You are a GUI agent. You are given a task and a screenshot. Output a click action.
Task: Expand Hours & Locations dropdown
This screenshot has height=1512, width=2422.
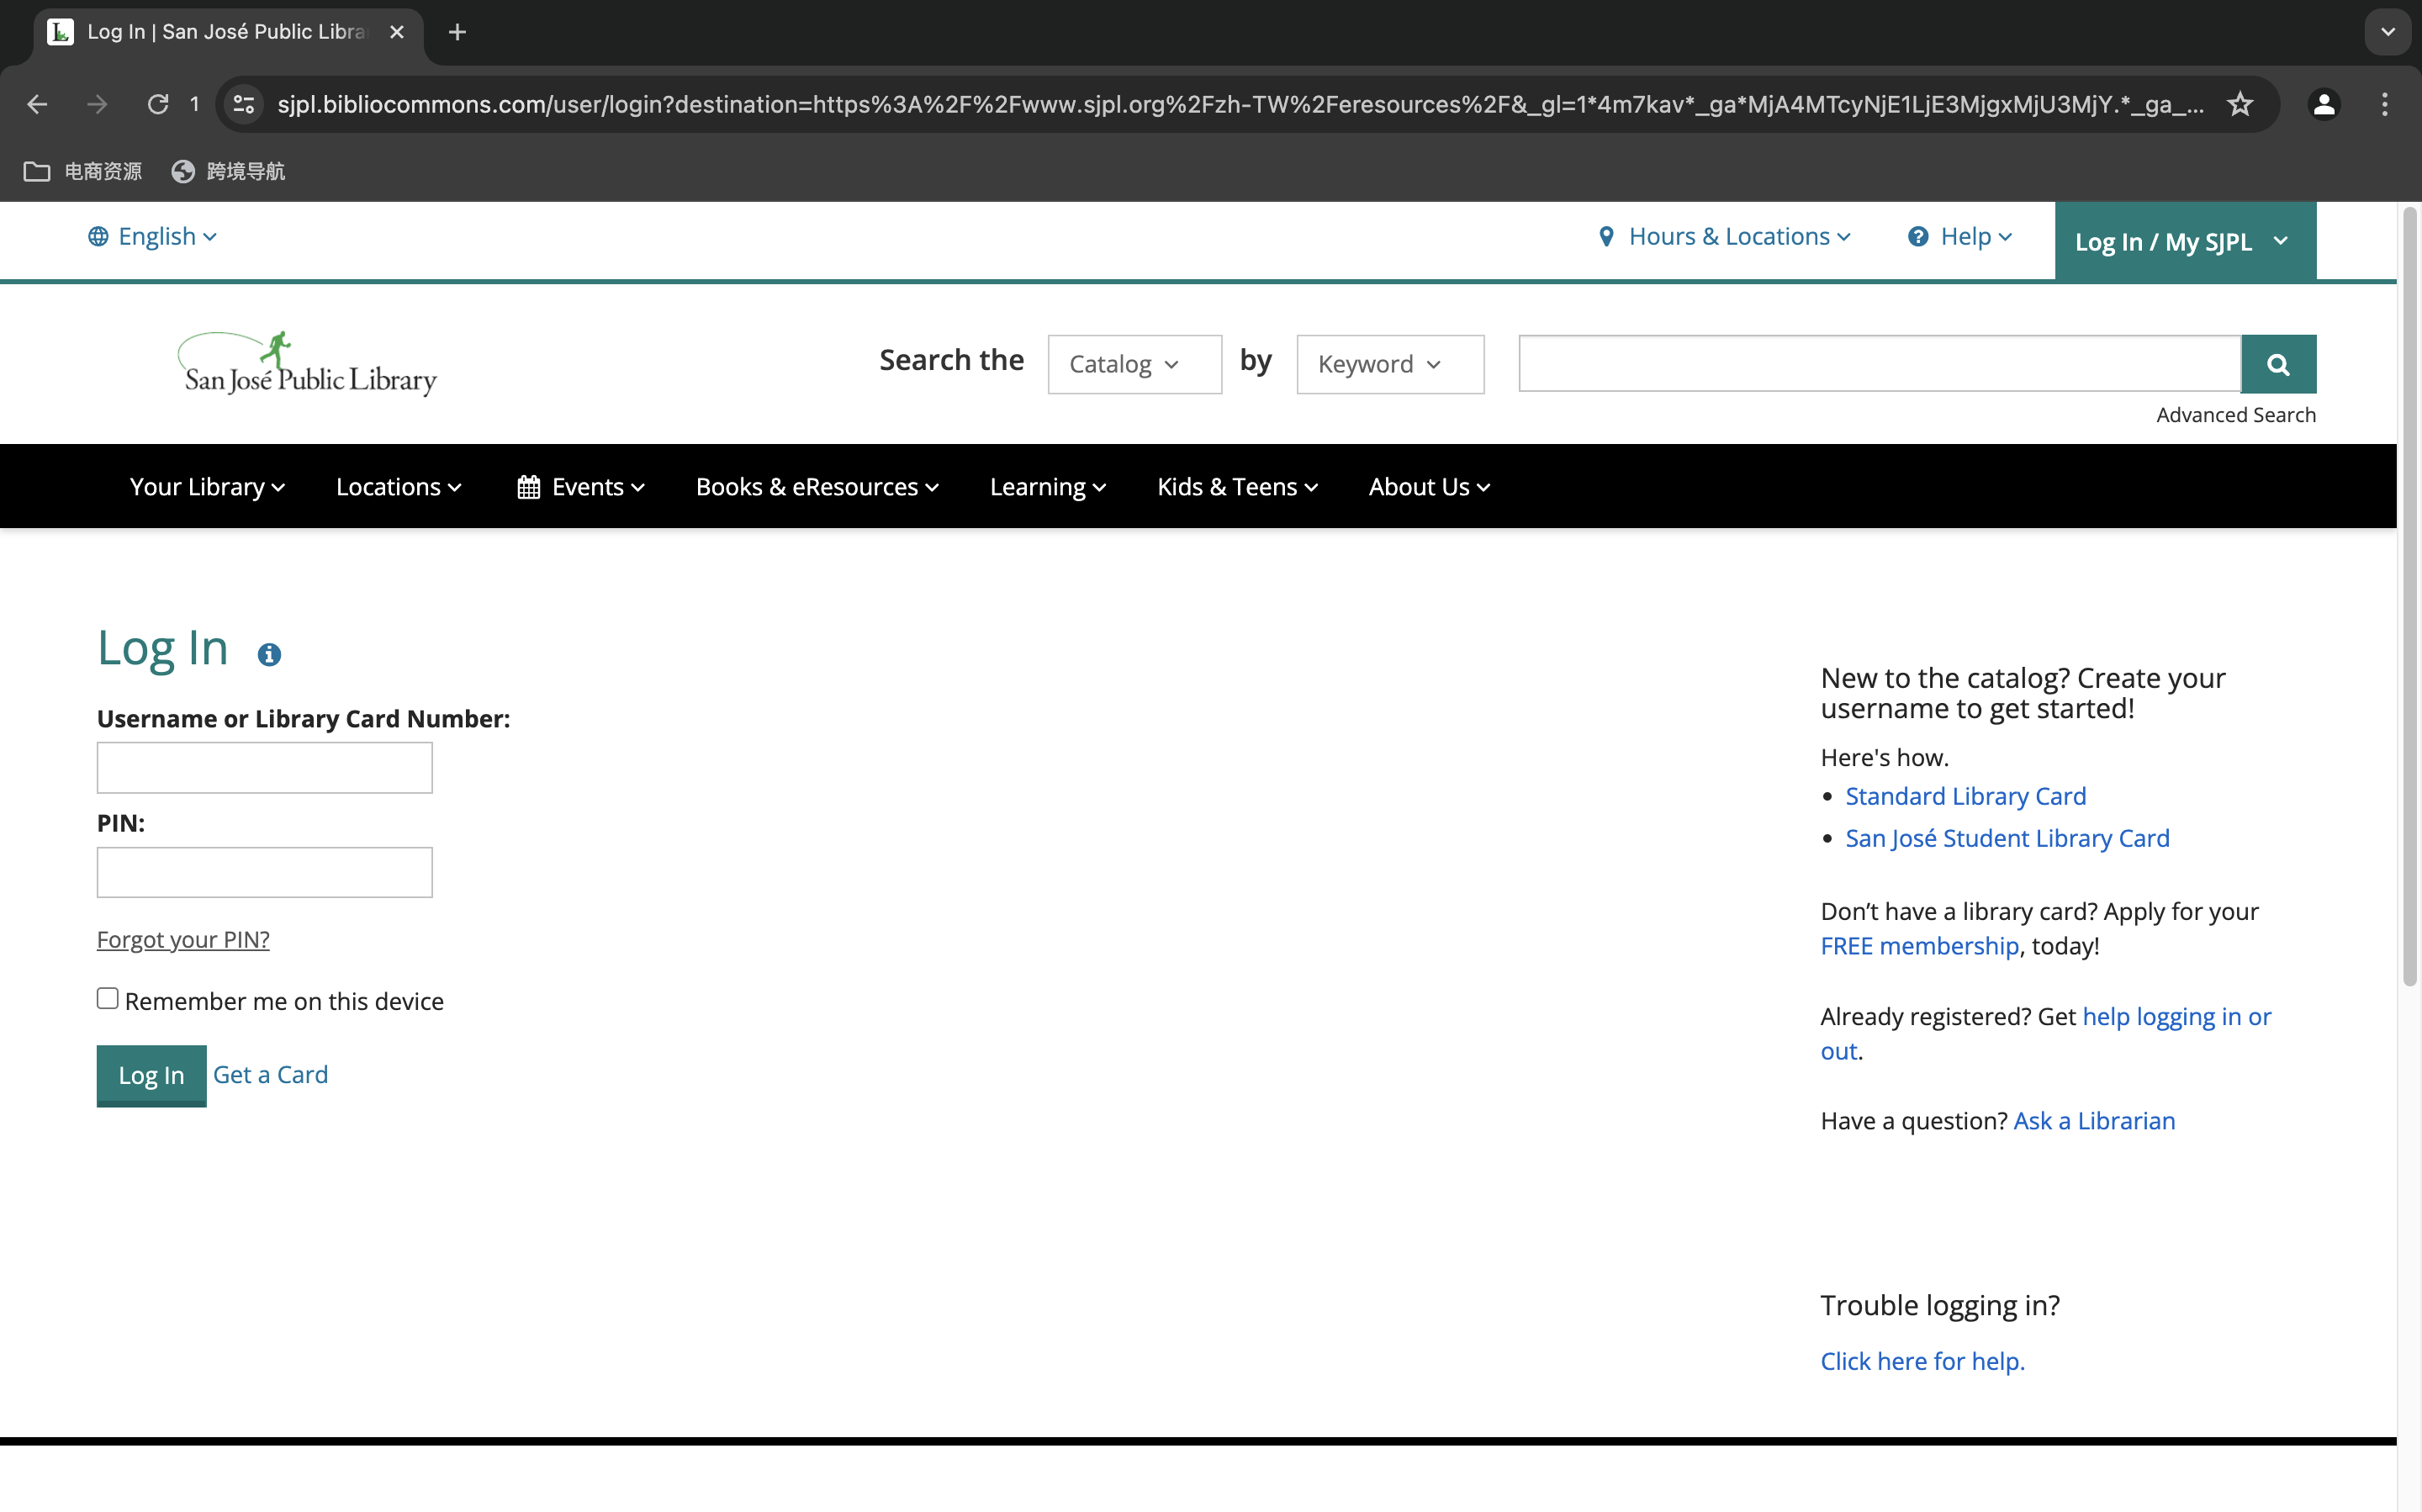[1724, 237]
